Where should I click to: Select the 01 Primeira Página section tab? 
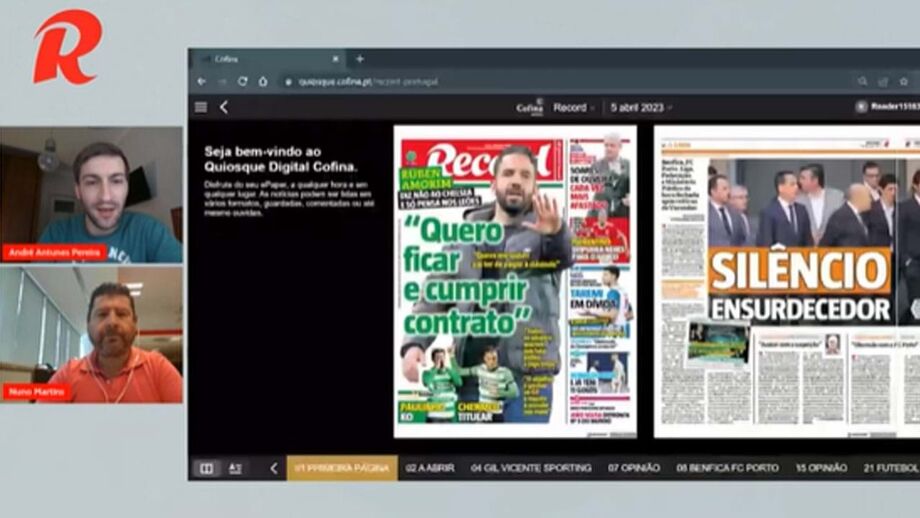click(342, 468)
